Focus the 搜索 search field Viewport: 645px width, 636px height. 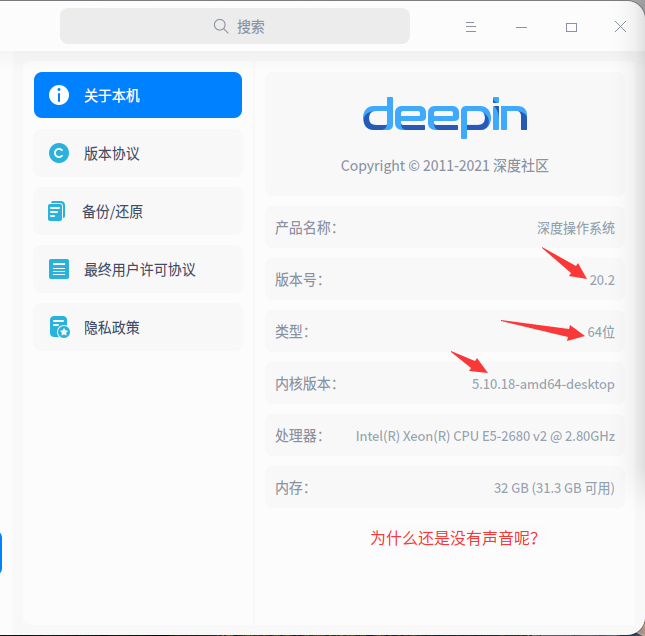[235, 26]
